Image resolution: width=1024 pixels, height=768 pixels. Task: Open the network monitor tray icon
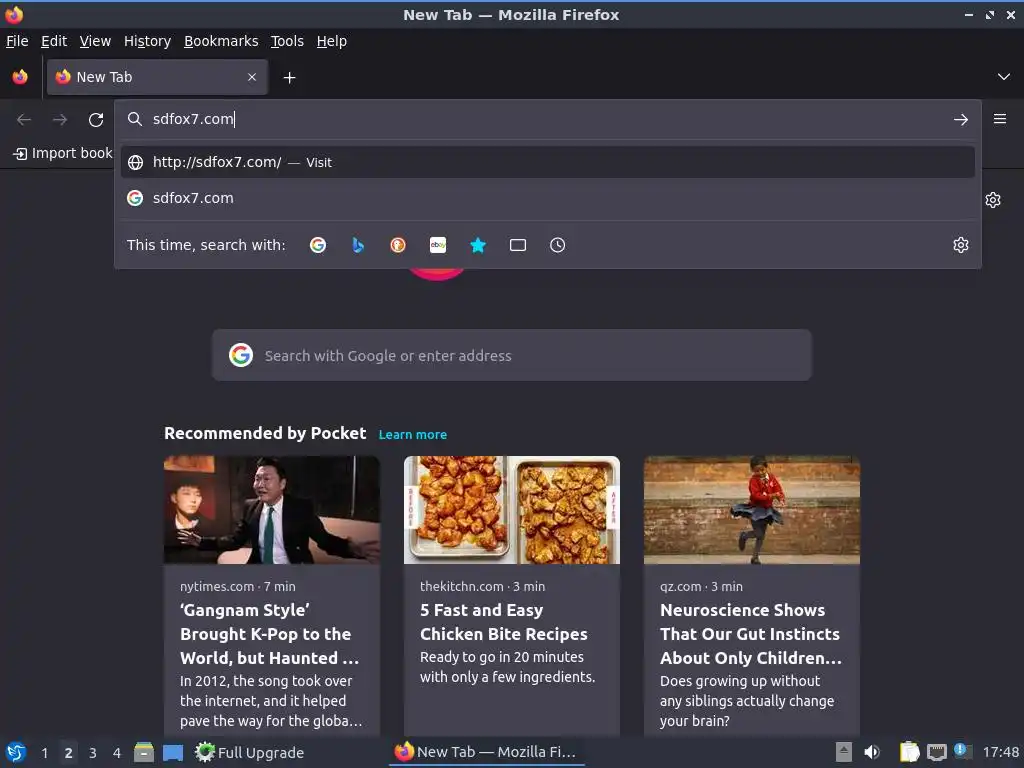pos(937,752)
